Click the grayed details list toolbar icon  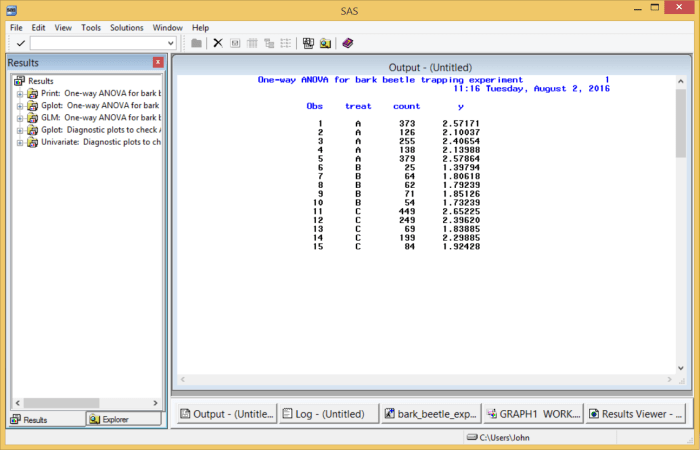click(286, 43)
